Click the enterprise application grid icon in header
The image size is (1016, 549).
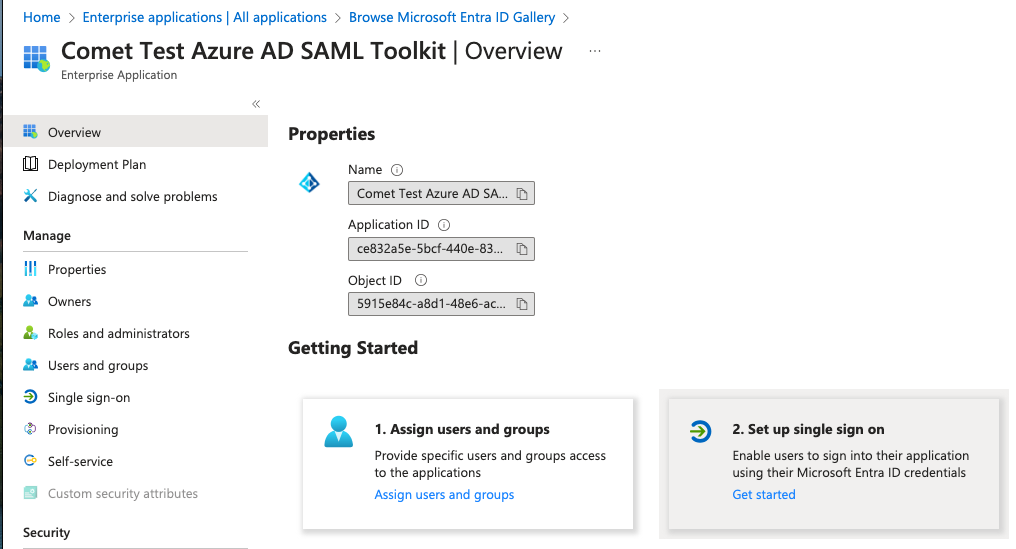[36, 58]
